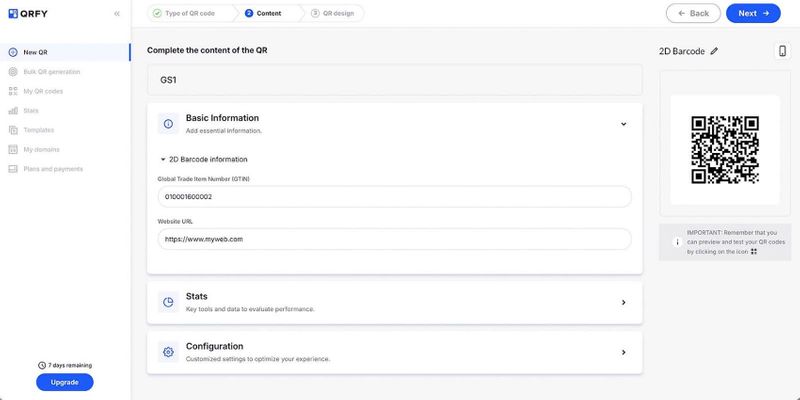Click the clock icon by 7 days remaining

tap(42, 365)
